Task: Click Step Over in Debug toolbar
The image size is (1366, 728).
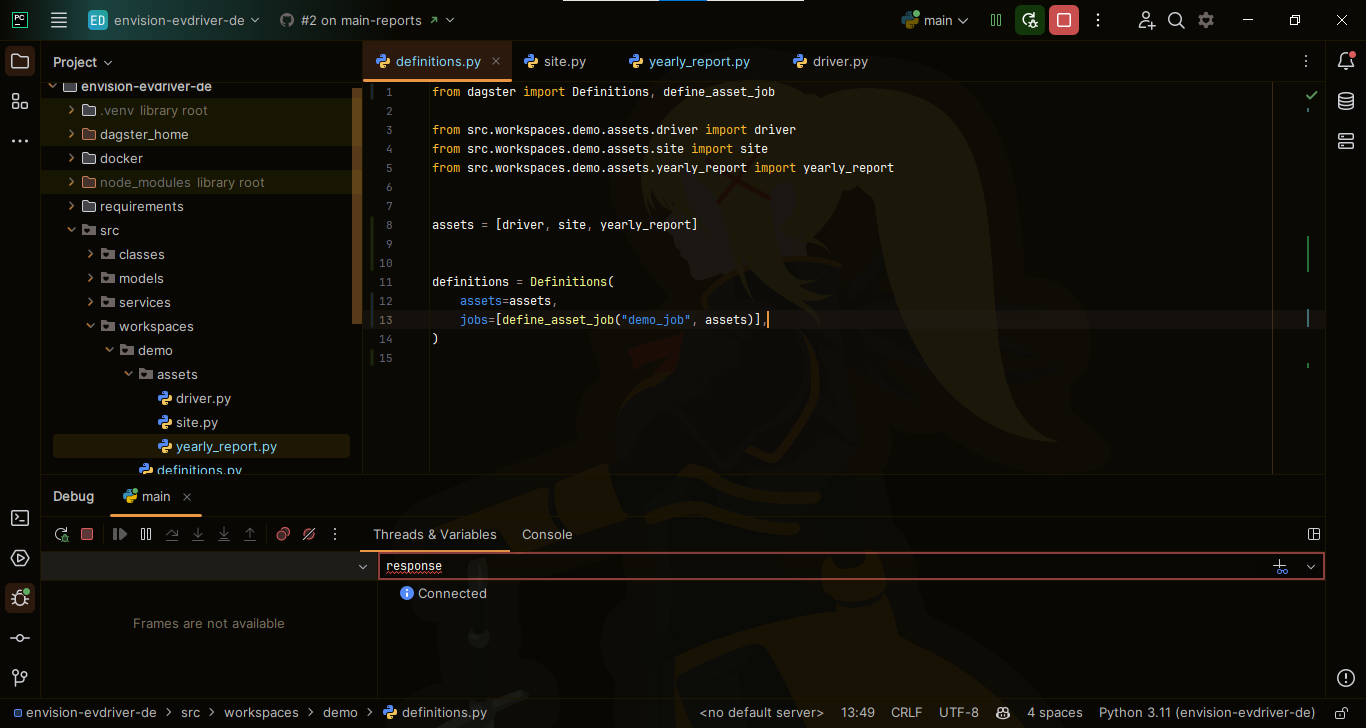Action: tap(172, 535)
